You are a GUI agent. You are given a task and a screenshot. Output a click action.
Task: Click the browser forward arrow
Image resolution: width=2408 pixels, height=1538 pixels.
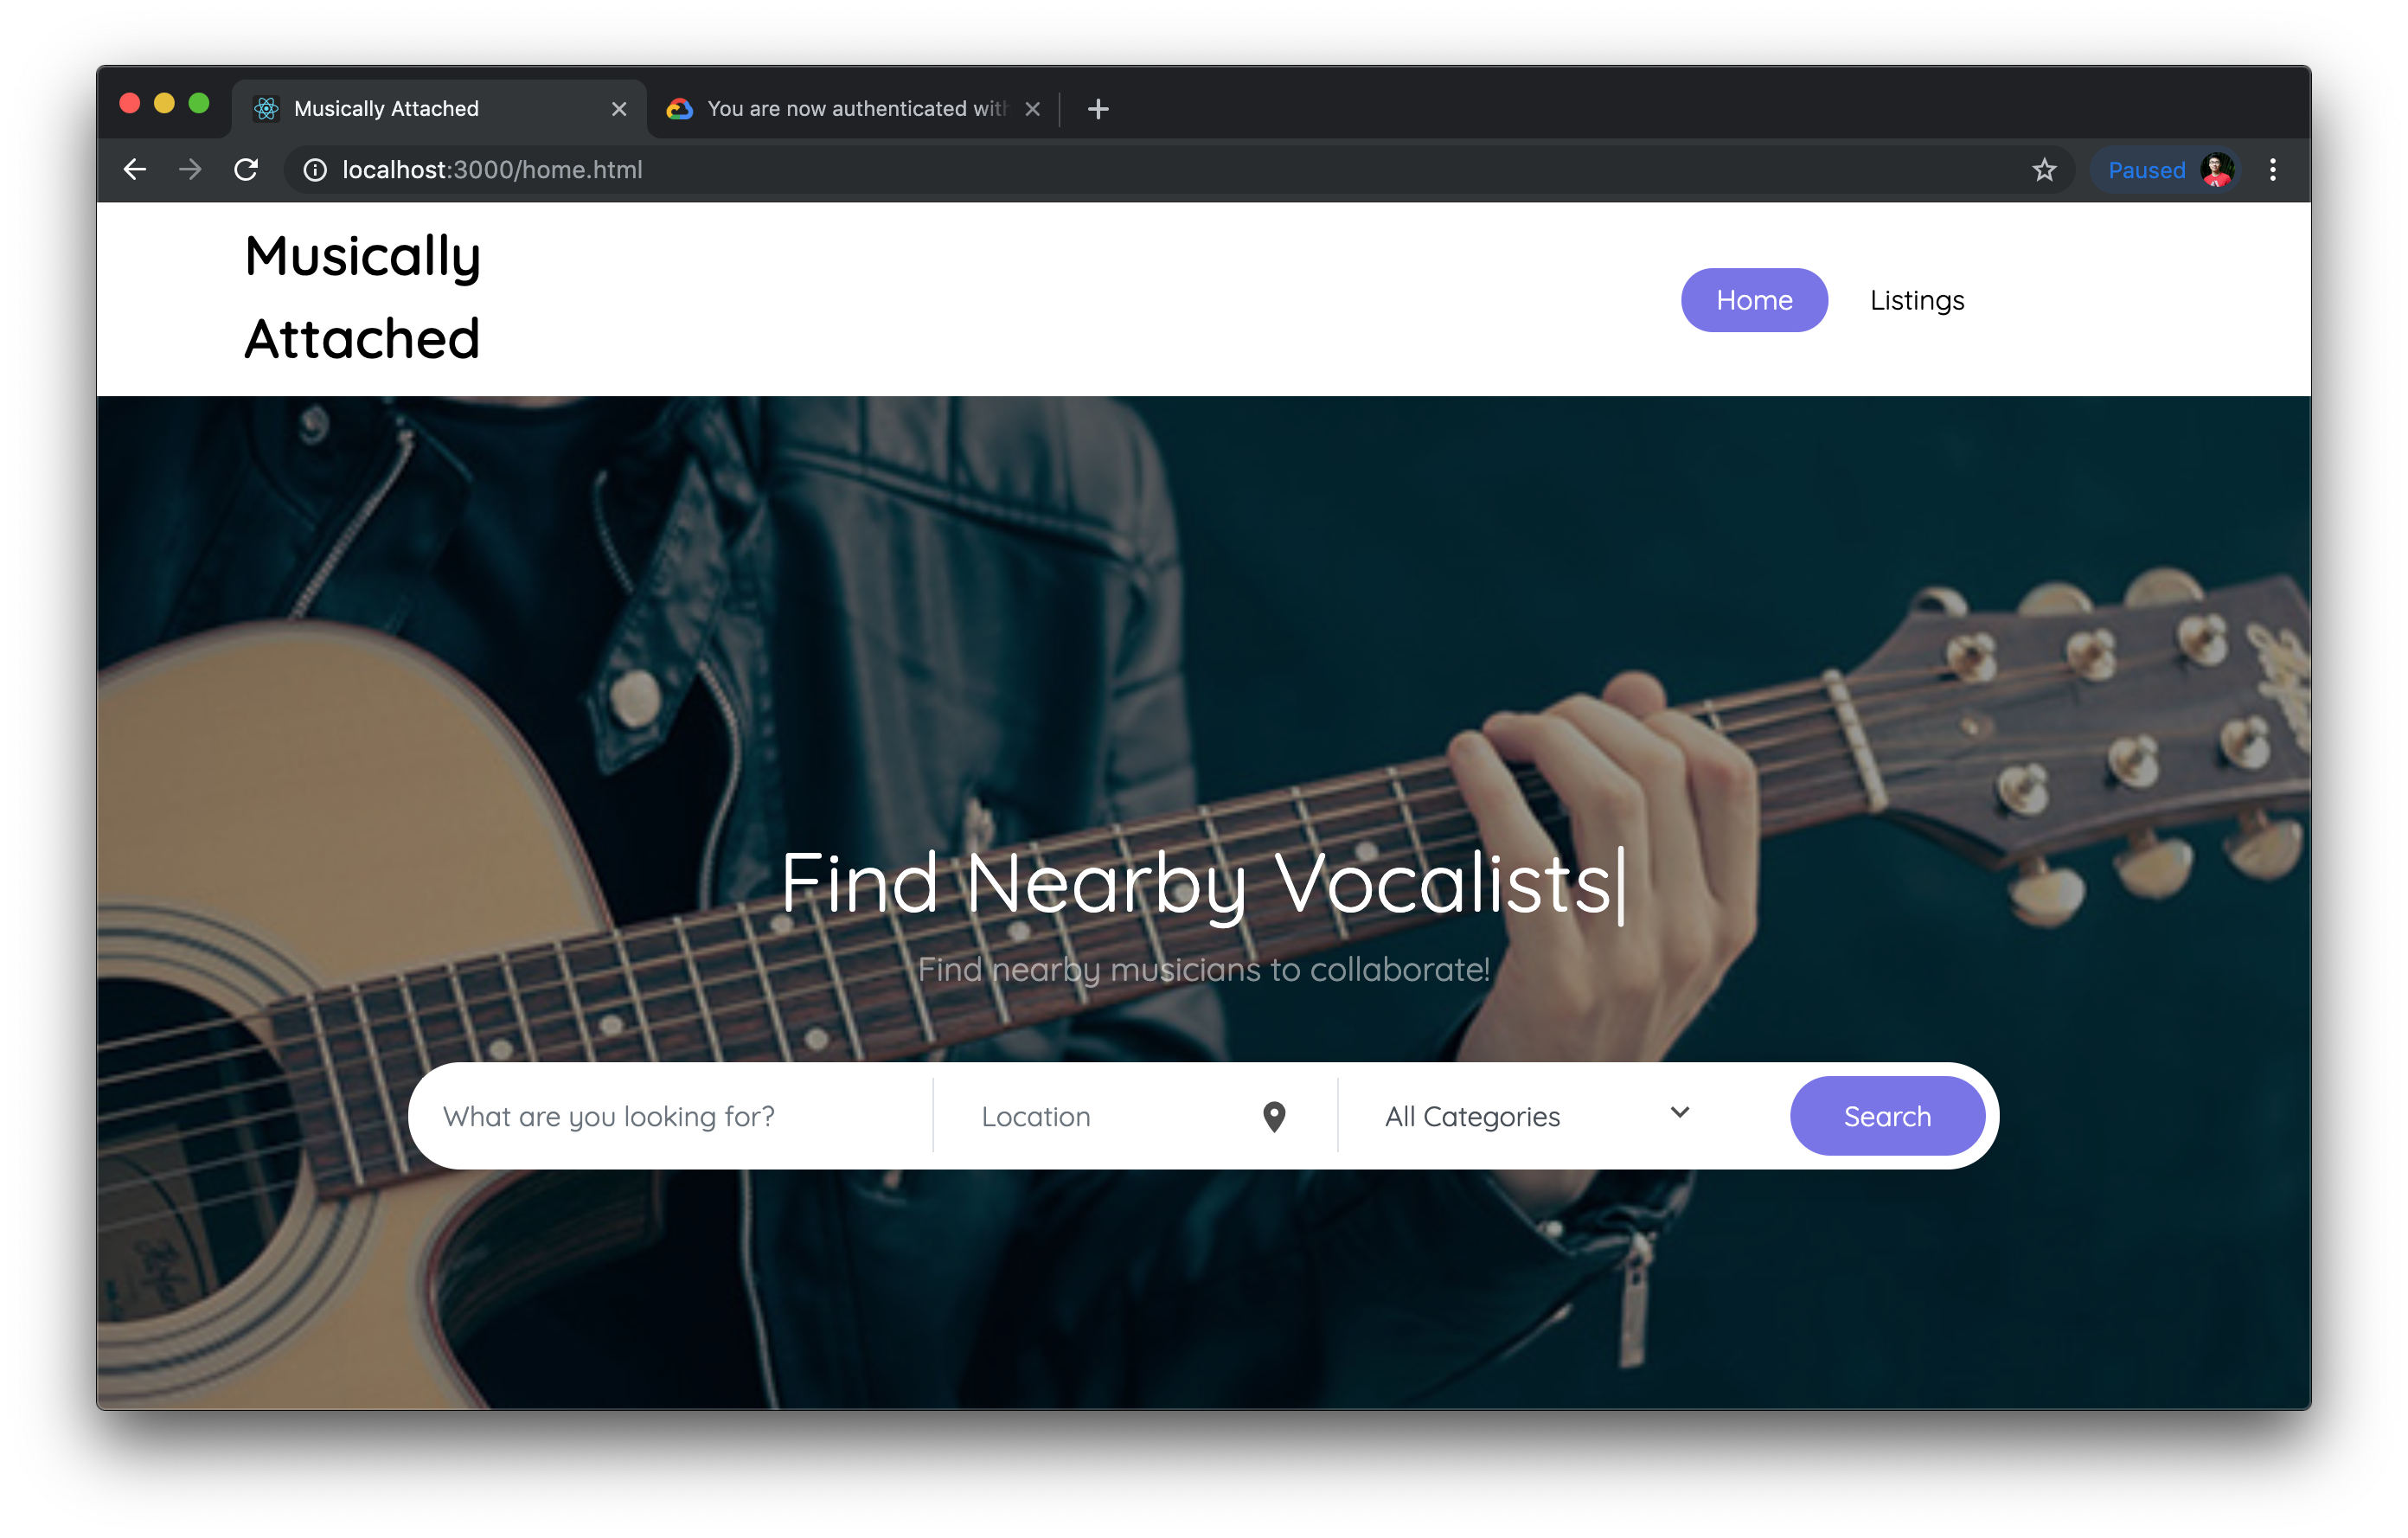[190, 170]
